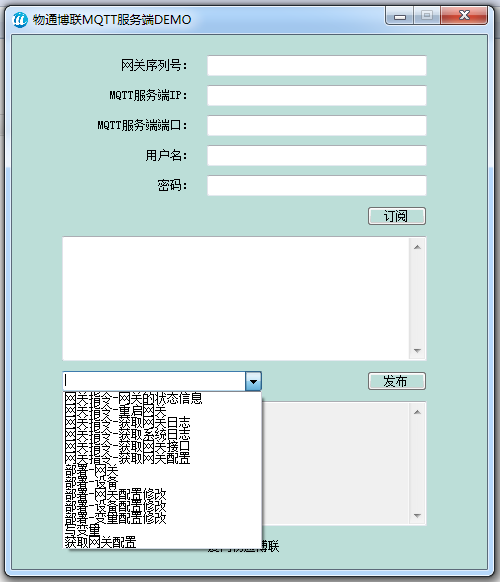Focus the MQTT服务端IP text box
This screenshot has width=500, height=582.
tap(317, 96)
